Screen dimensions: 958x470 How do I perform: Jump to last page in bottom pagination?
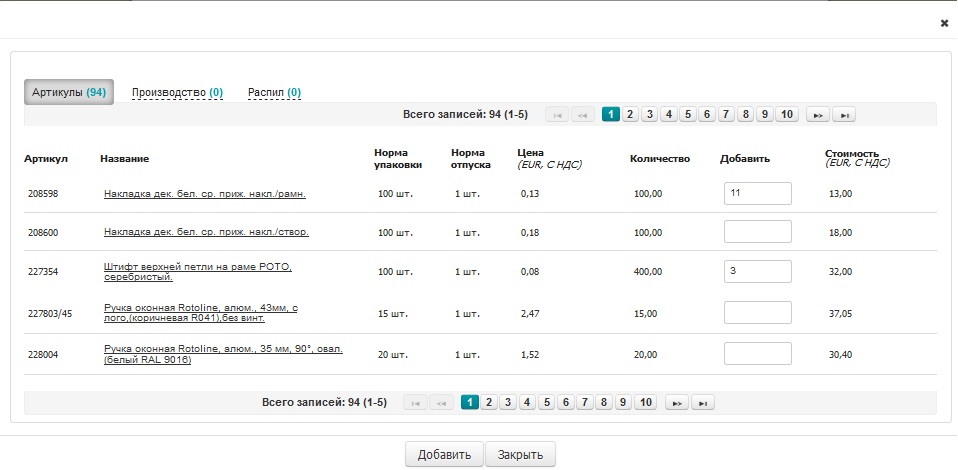click(703, 403)
